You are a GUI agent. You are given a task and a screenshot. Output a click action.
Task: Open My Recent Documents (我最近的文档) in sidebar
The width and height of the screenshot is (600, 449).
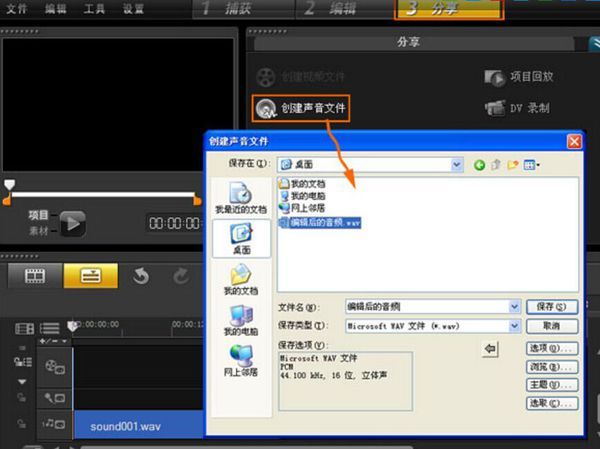click(x=241, y=197)
